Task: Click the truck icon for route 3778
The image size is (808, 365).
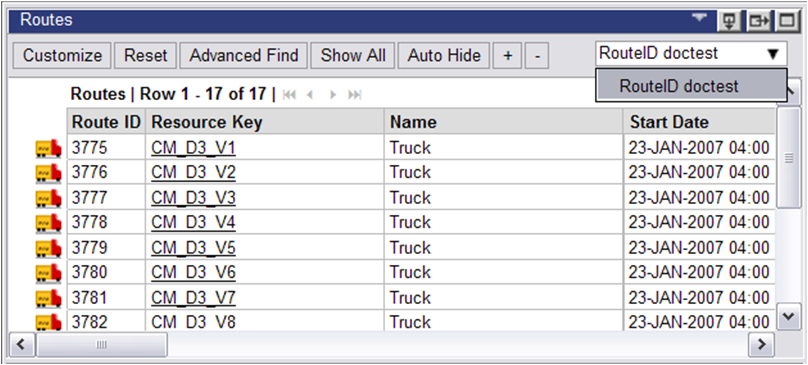Action: coord(48,223)
